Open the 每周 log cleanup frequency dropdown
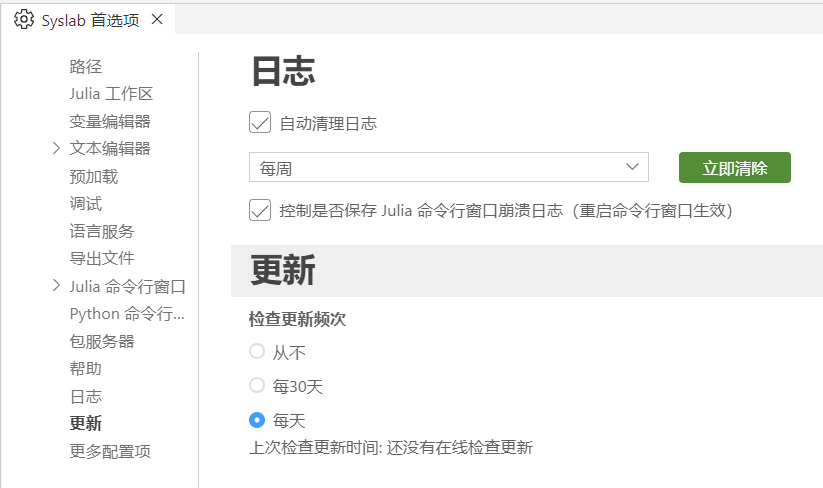Image resolution: width=823 pixels, height=488 pixels. pos(449,167)
